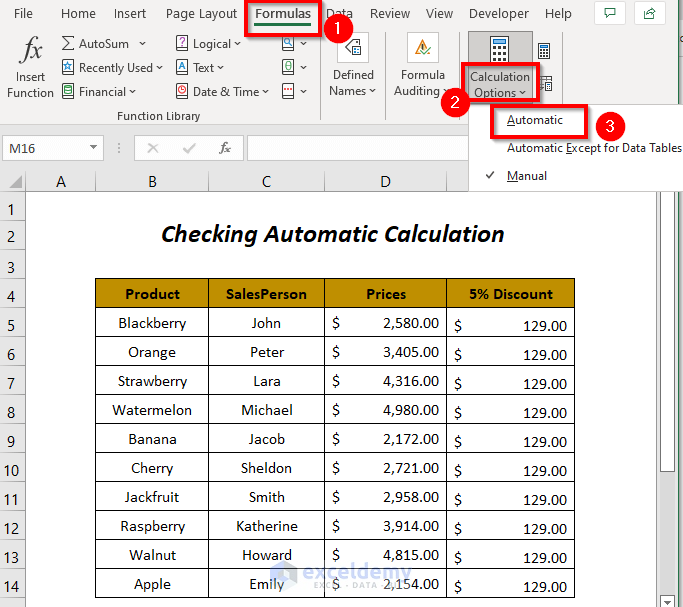683x607 pixels.
Task: Click the Insert Function fx icon
Action: tap(31, 52)
